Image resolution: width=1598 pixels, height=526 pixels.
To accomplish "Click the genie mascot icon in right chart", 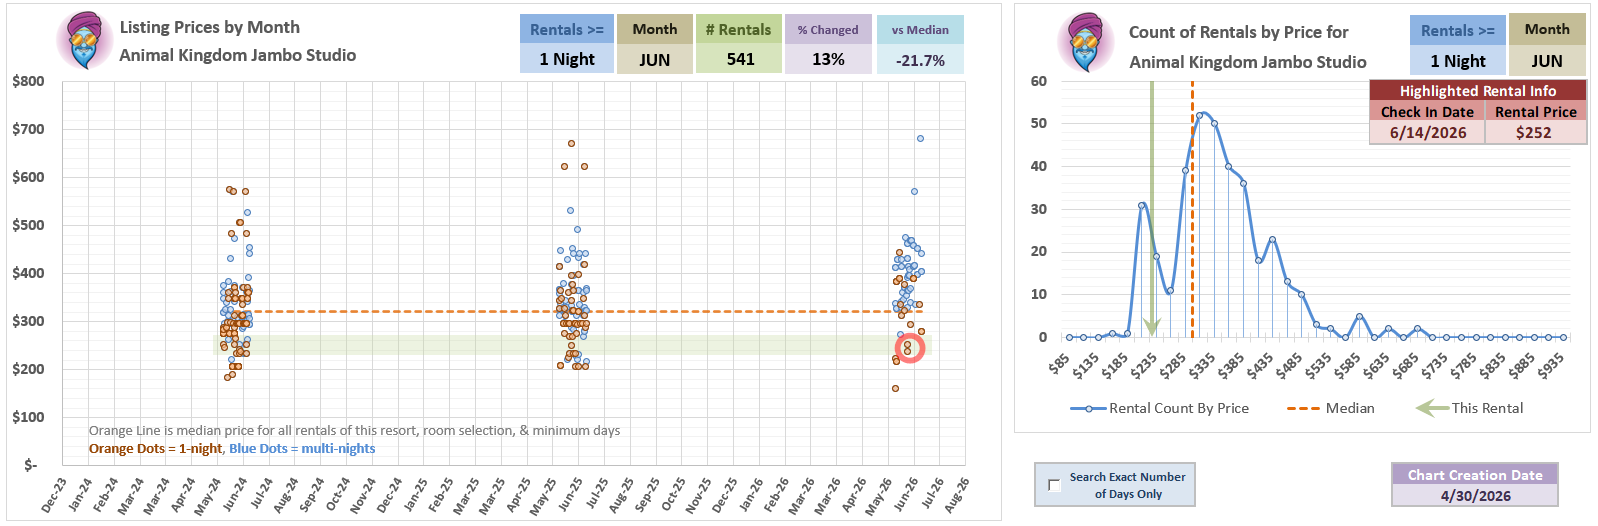I will click(1084, 43).
